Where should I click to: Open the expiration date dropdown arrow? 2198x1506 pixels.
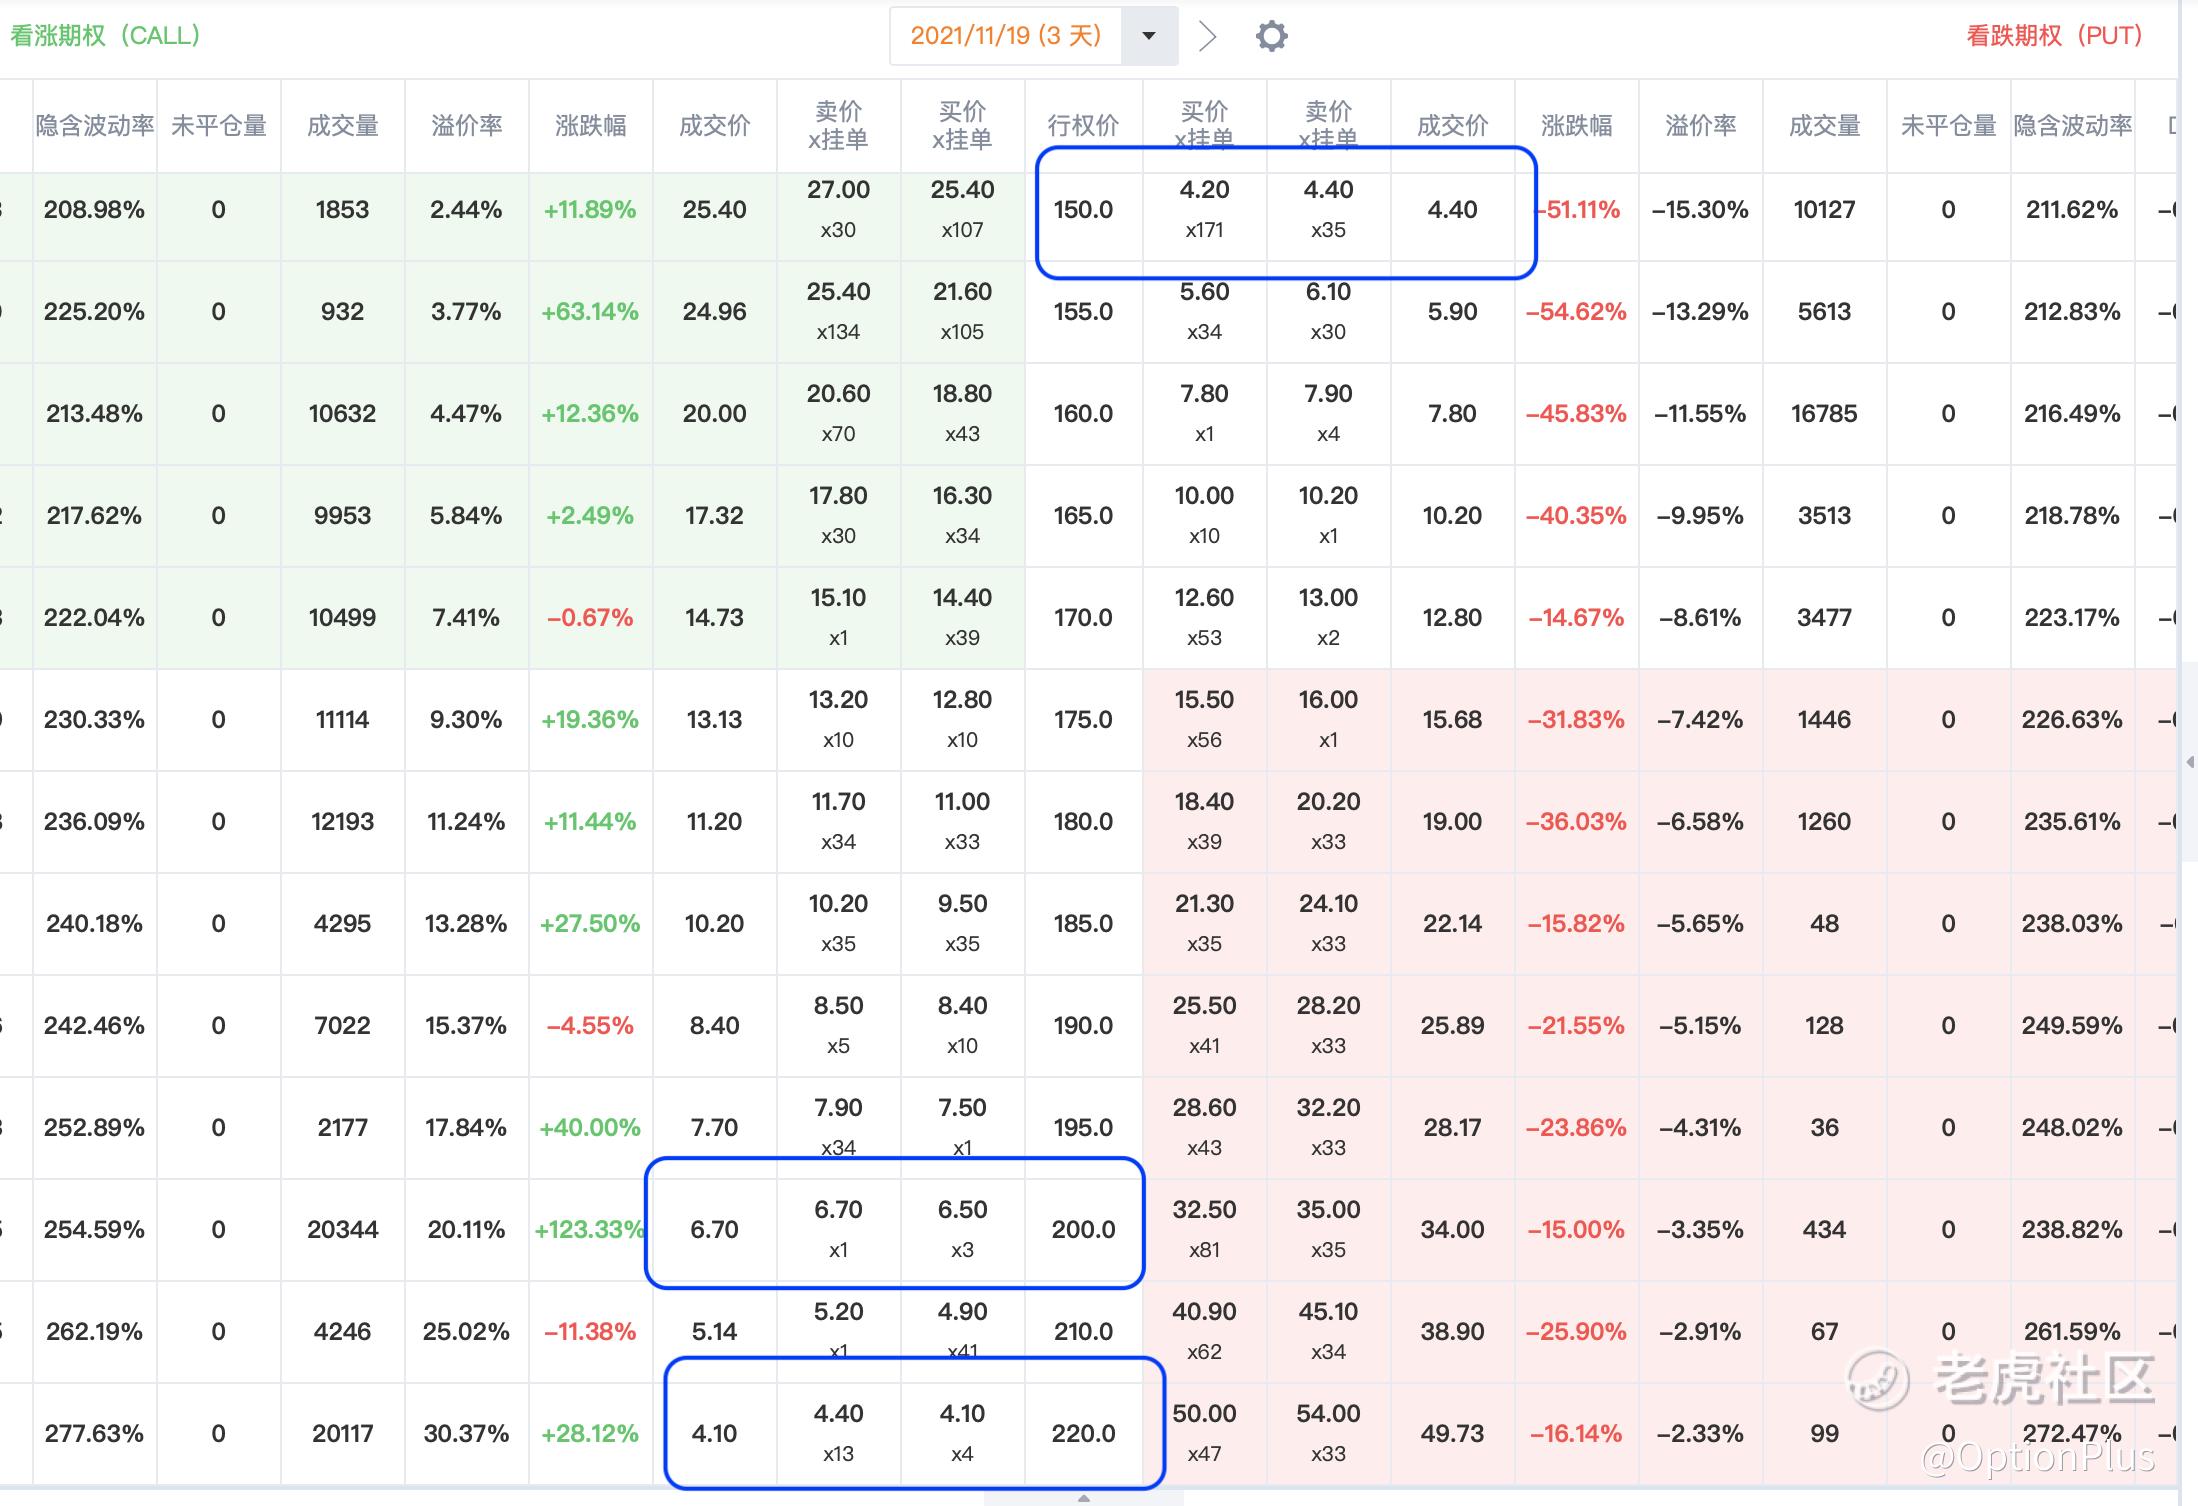(1149, 36)
